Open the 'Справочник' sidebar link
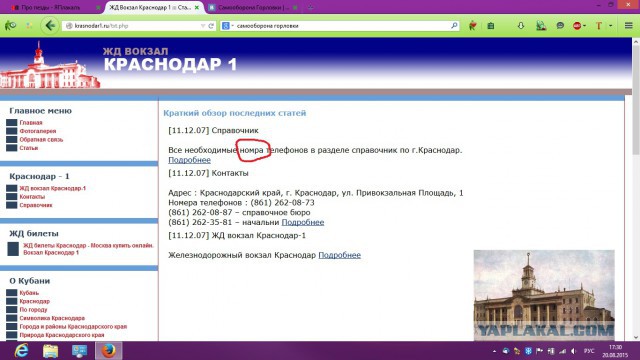The height and width of the screenshot is (360, 640). coord(36,205)
